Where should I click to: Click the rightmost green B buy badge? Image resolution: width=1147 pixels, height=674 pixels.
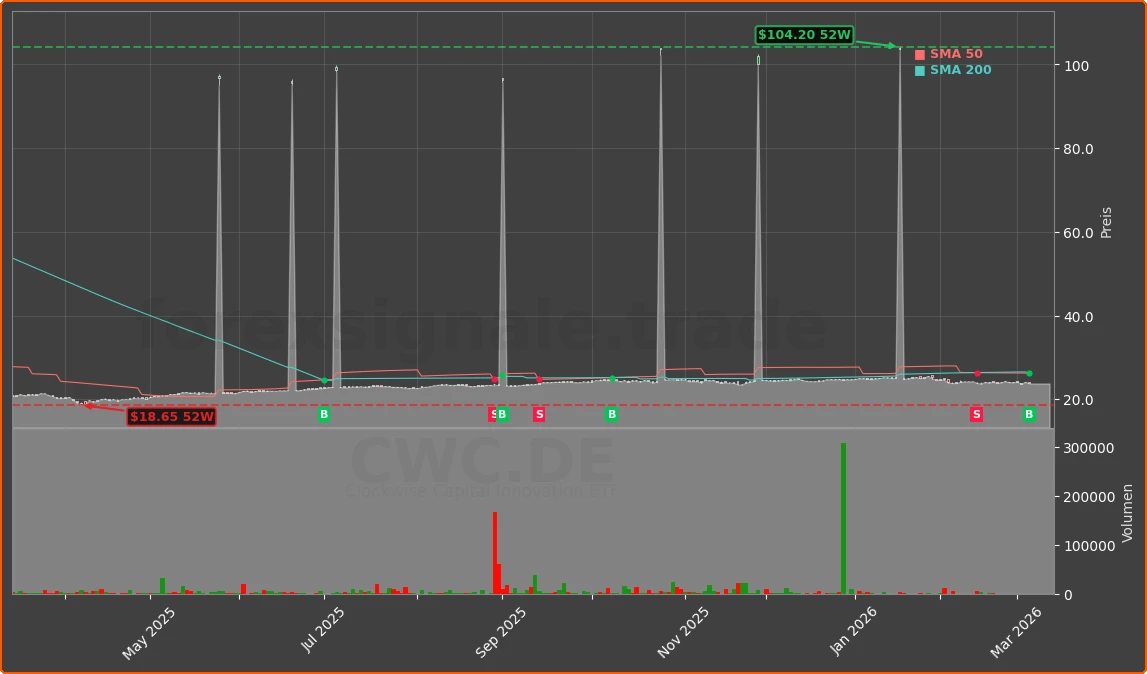pyautogui.click(x=1029, y=414)
